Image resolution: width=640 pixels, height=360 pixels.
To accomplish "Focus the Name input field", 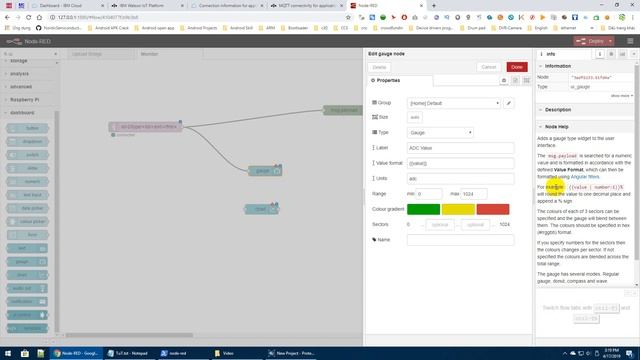I will 460,240.
